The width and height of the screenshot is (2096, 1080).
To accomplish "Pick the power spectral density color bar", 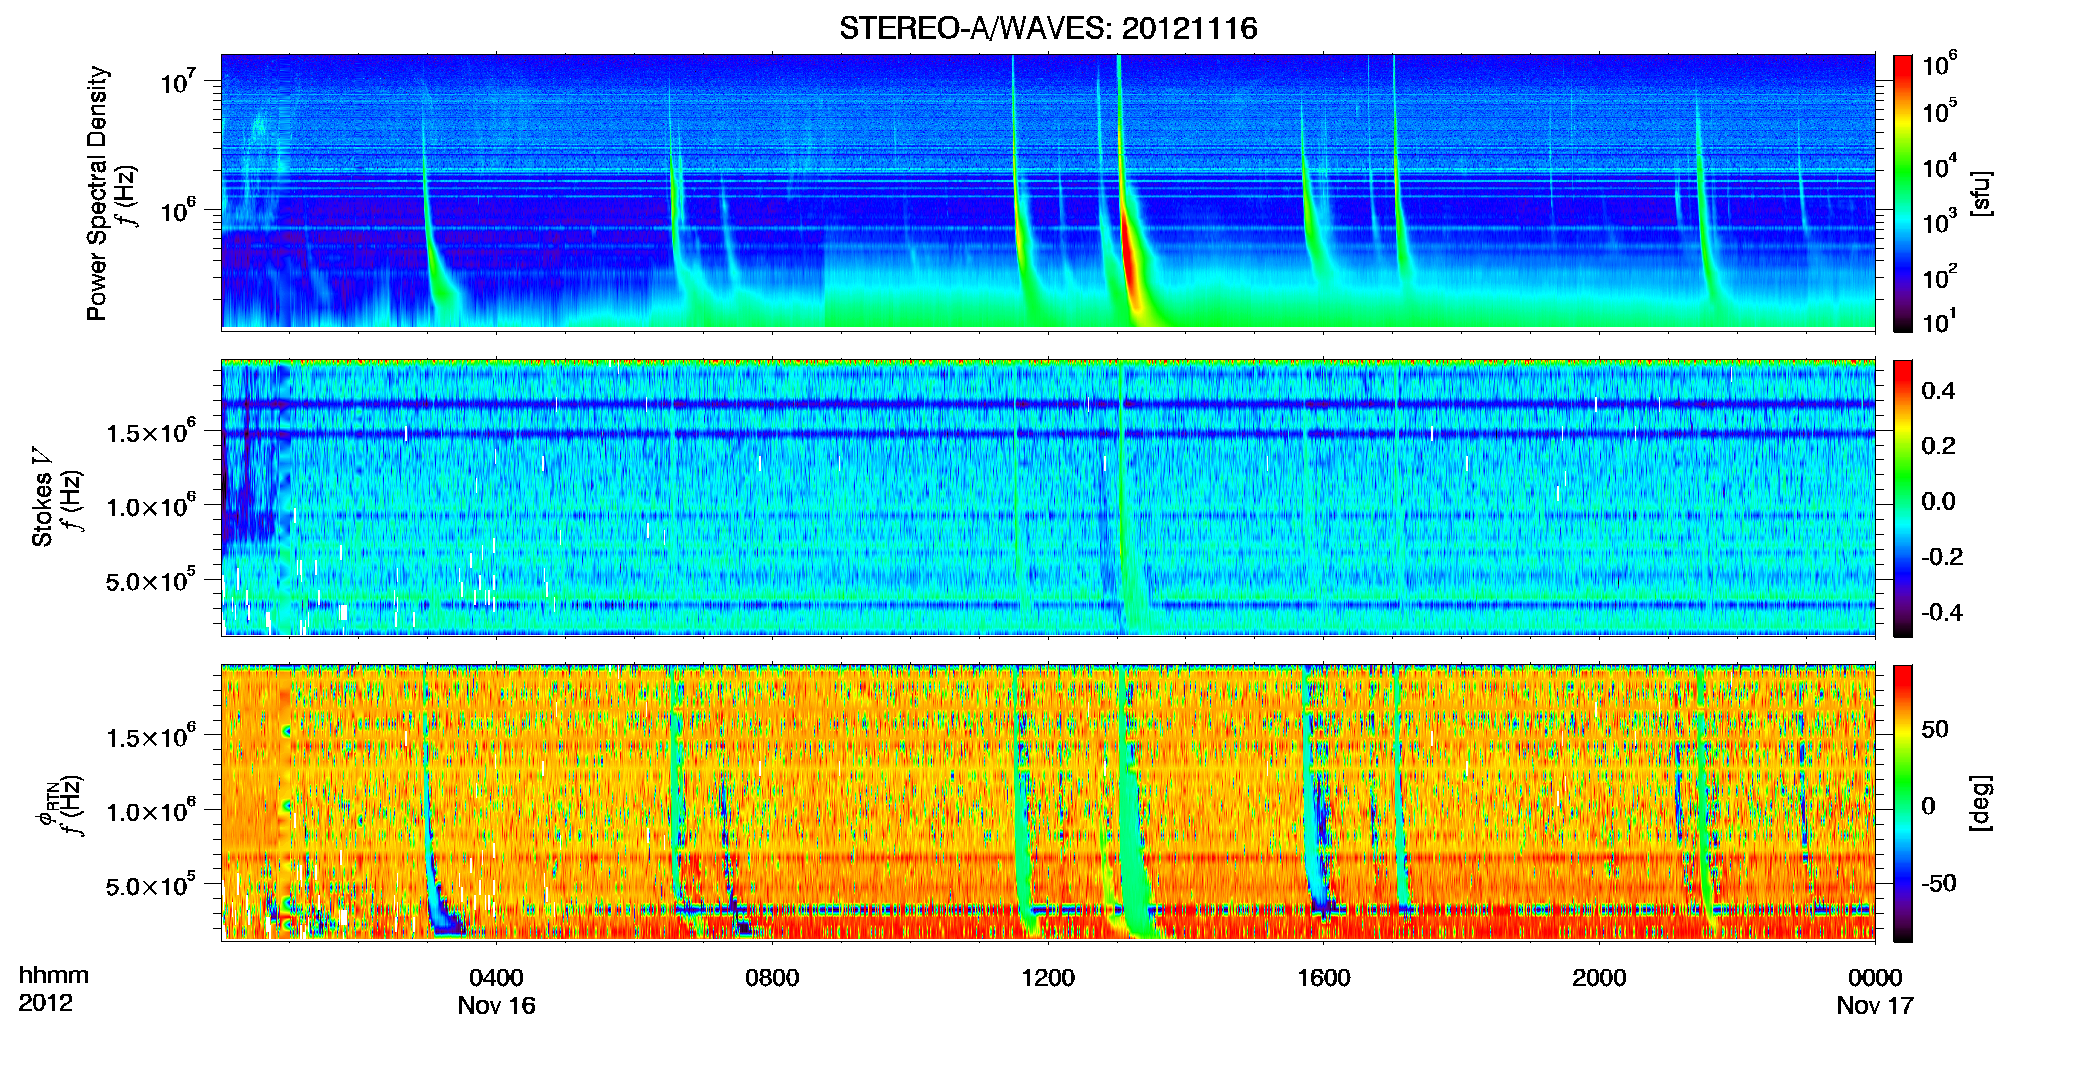I will [1902, 193].
